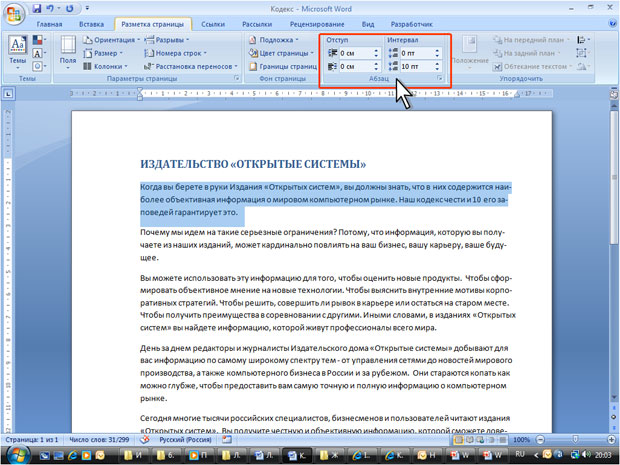Click the zoom in plus button
Image resolution: width=620 pixels, height=465 pixels.
[611, 440]
